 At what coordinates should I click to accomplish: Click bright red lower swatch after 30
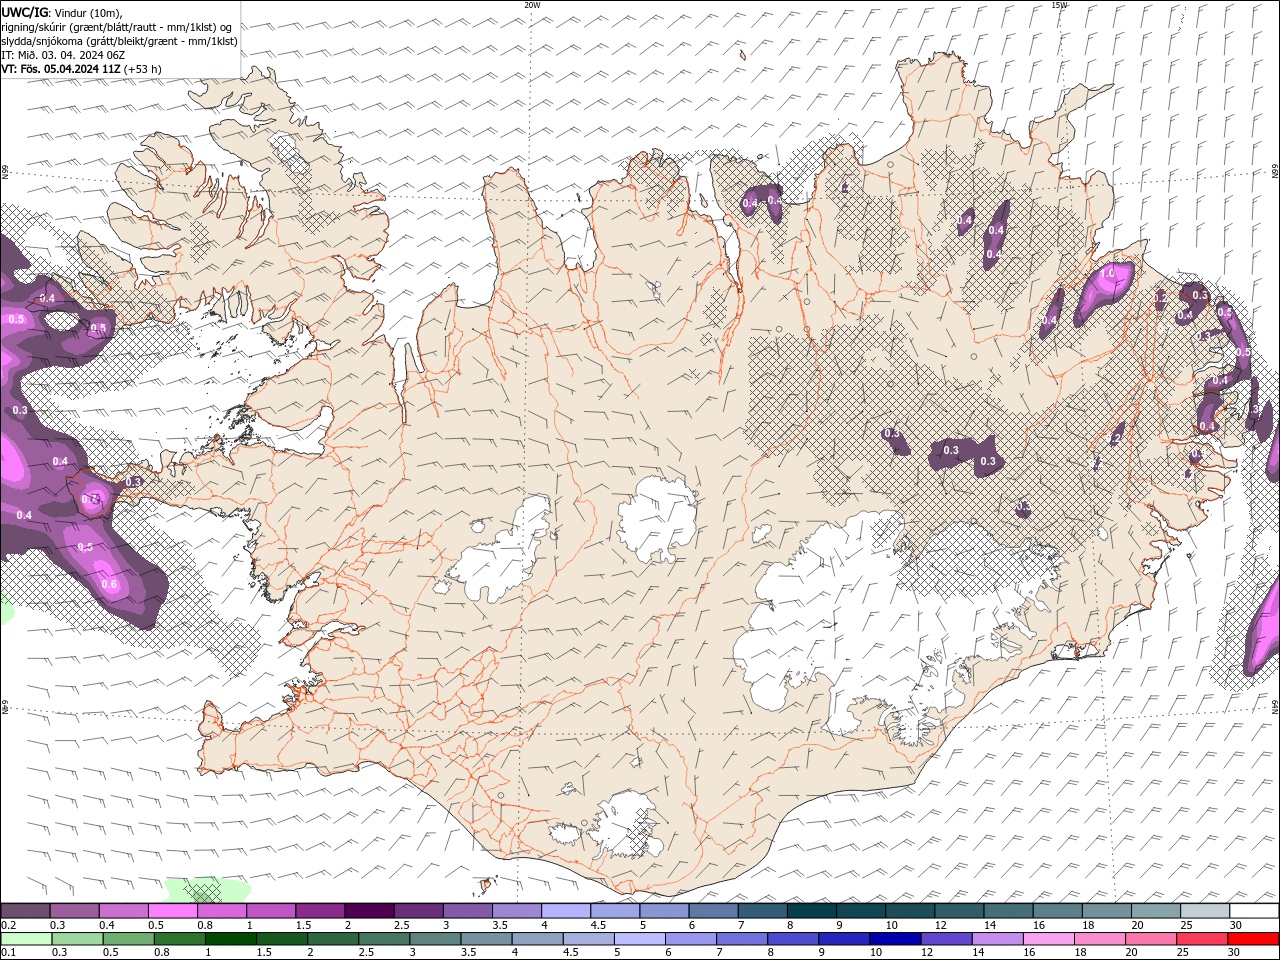click(x=1252, y=939)
